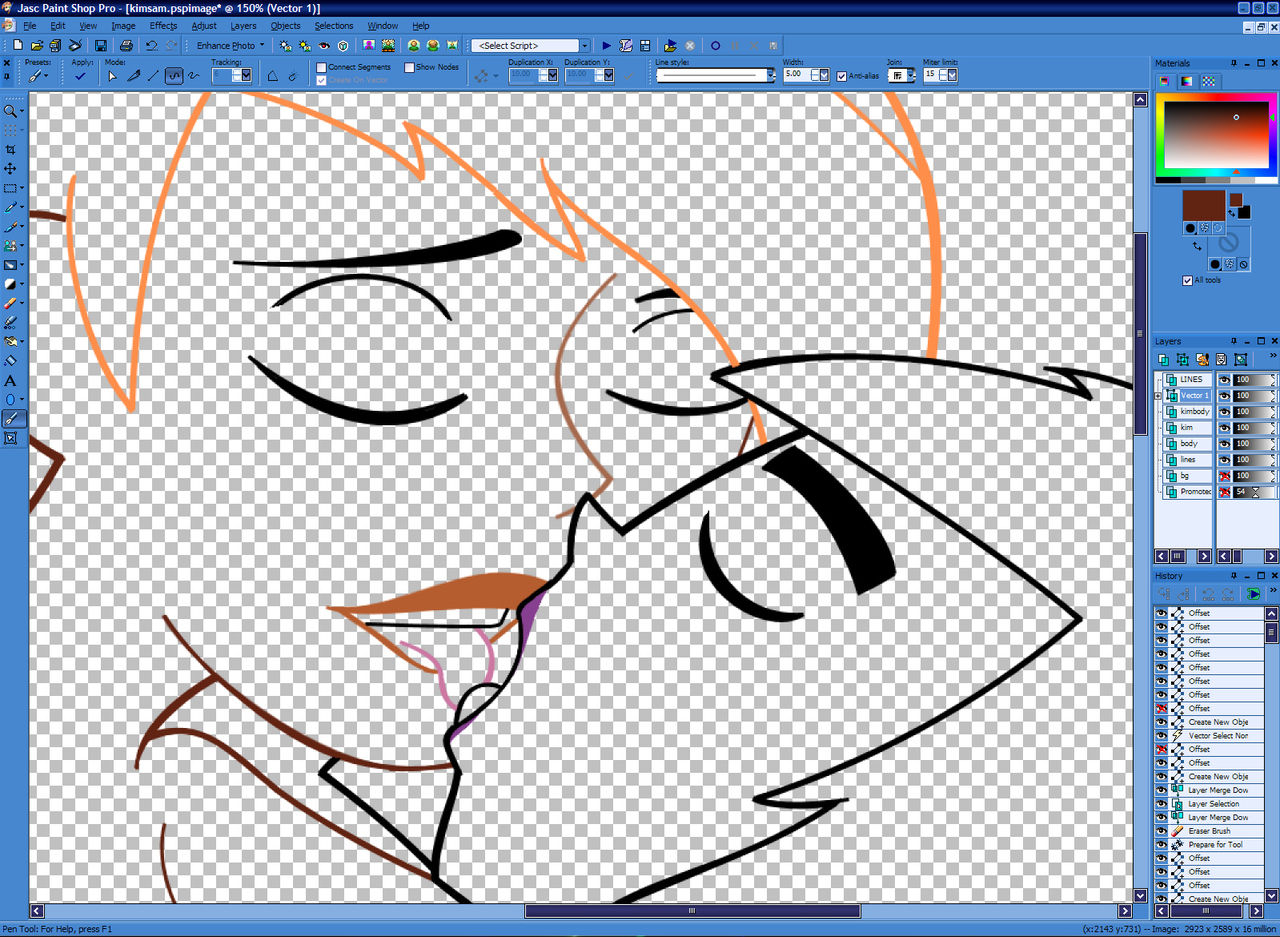Click the Prepare for Tool history entry
The height and width of the screenshot is (937, 1280).
tap(1217, 845)
